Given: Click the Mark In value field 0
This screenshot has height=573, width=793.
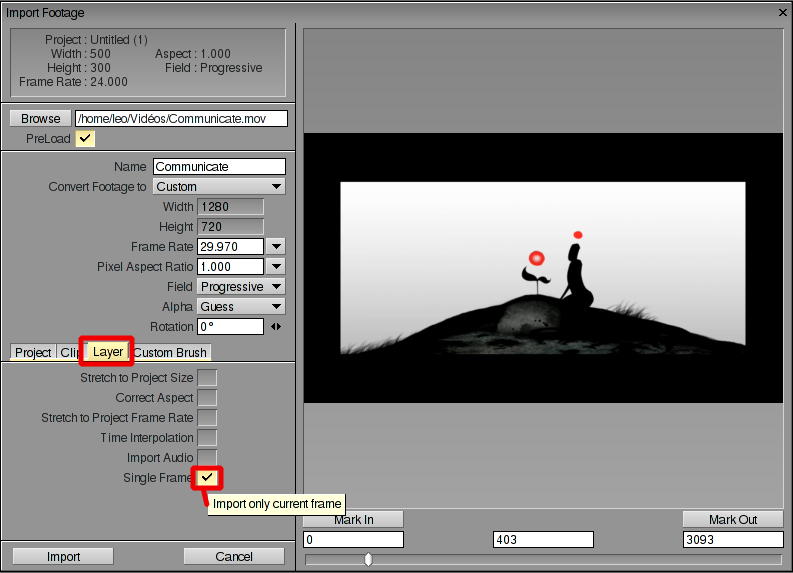Looking at the screenshot, I should point(354,540).
